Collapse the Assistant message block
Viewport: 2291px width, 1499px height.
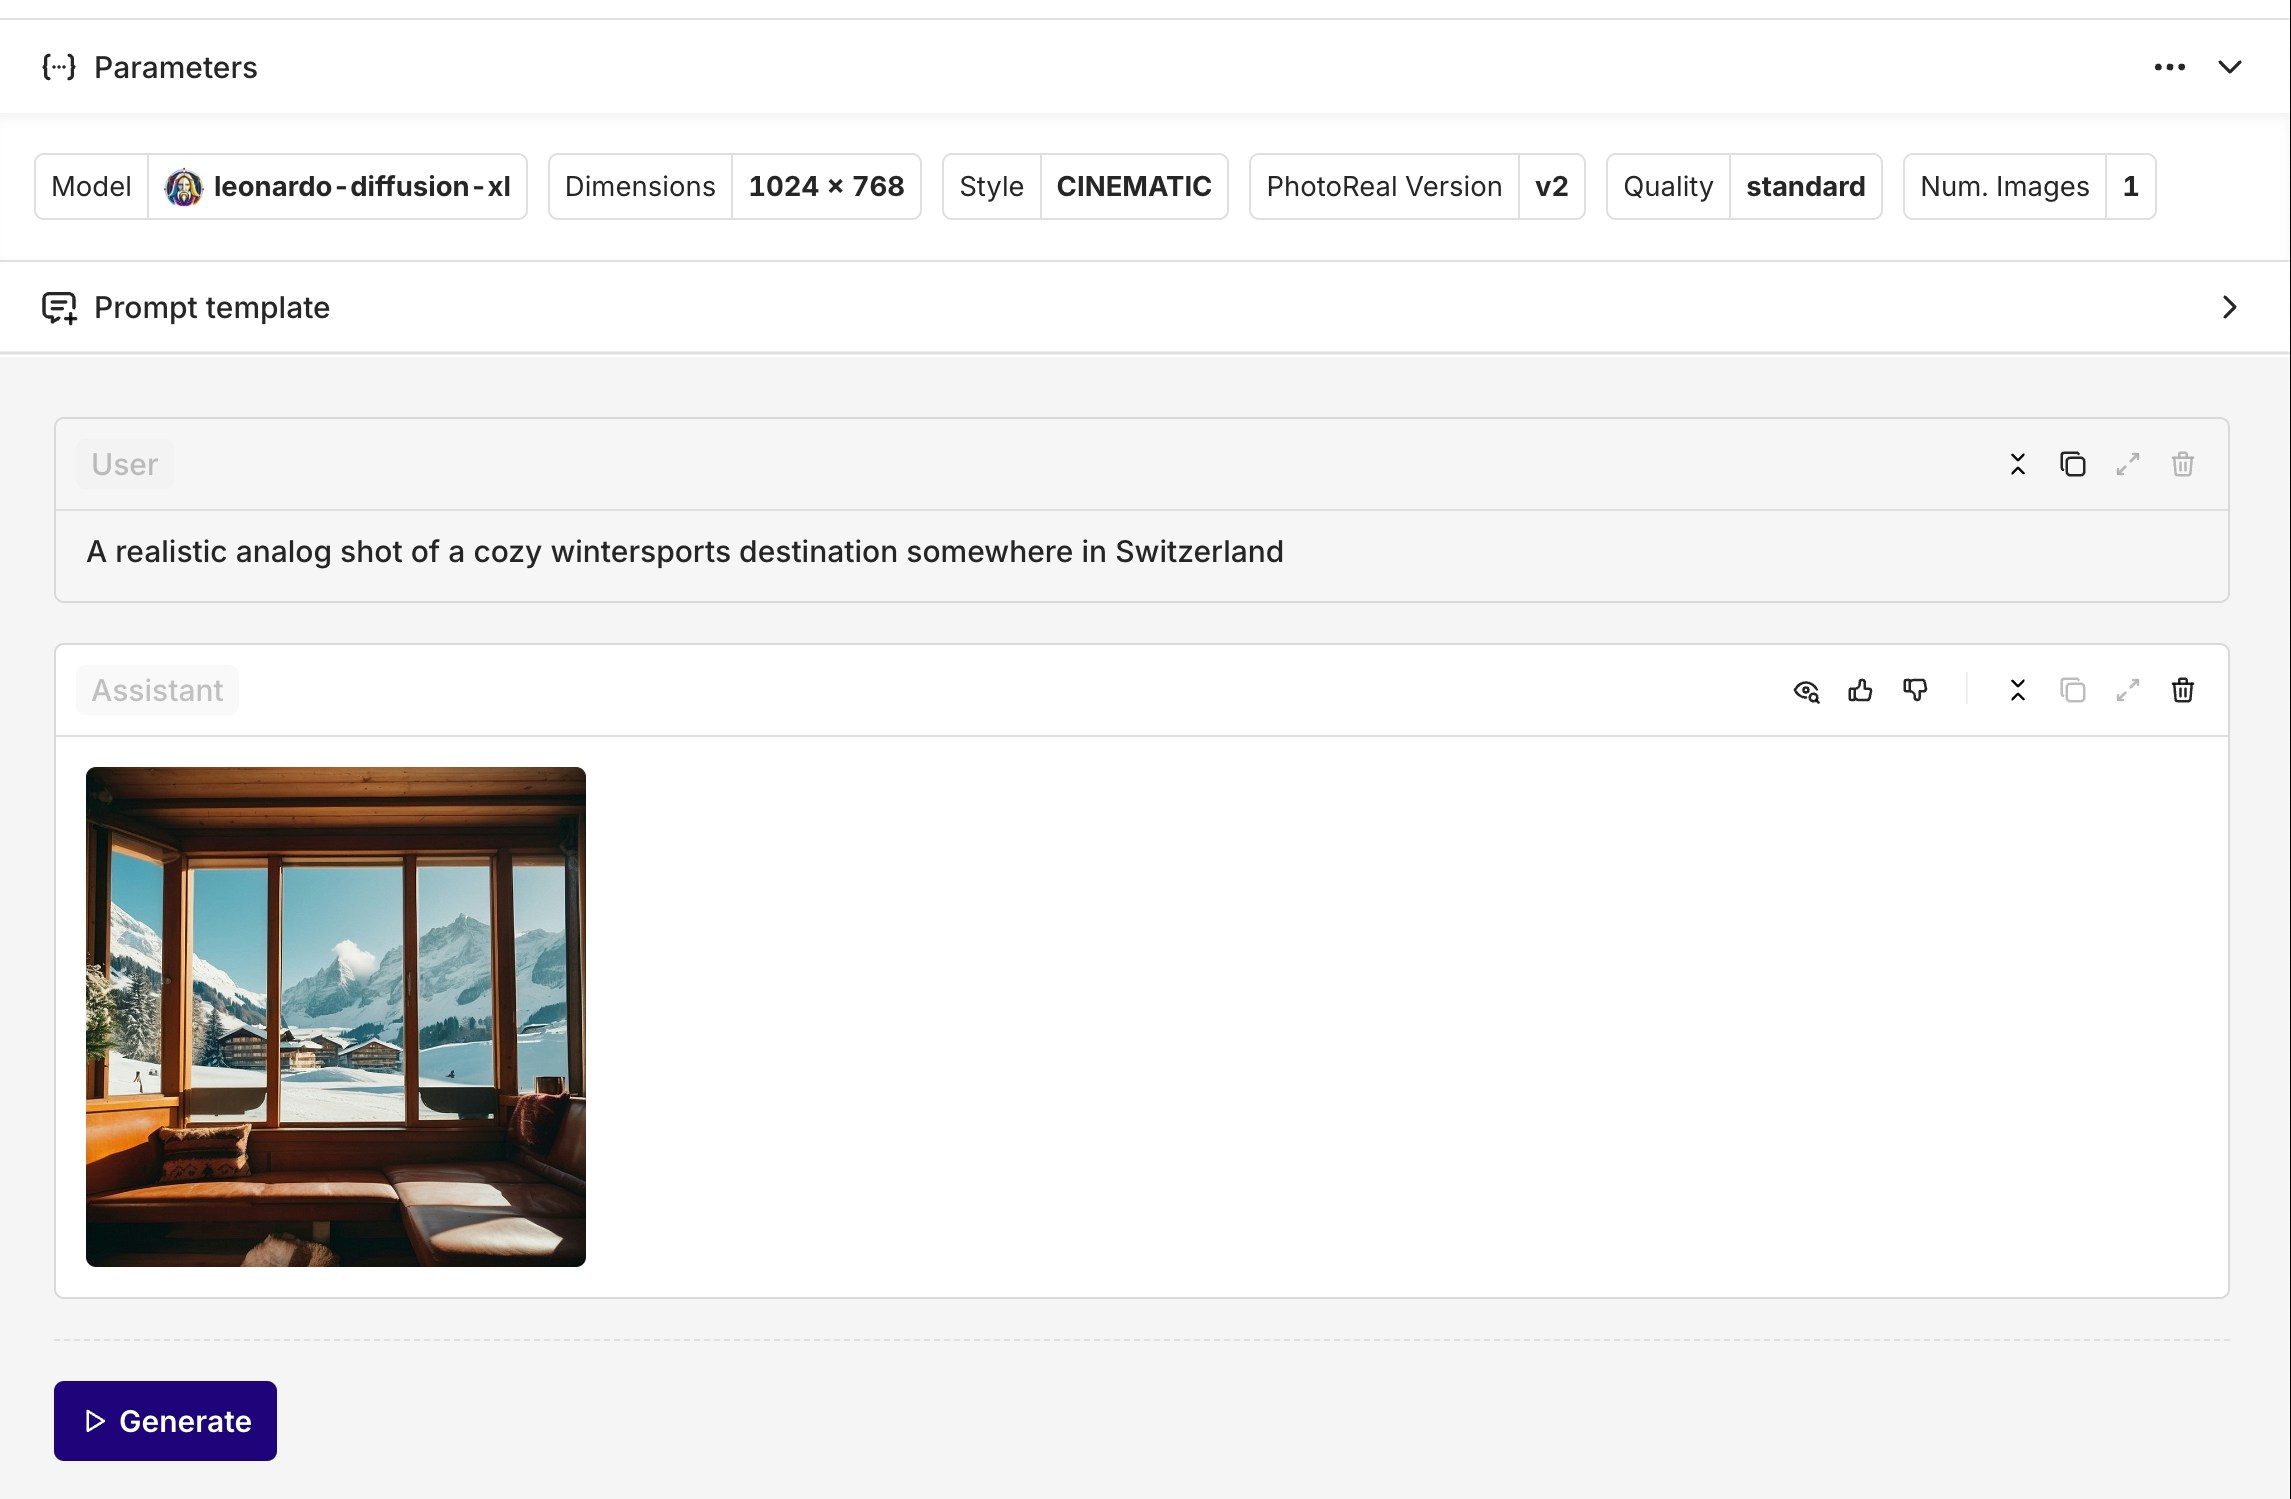point(2017,690)
